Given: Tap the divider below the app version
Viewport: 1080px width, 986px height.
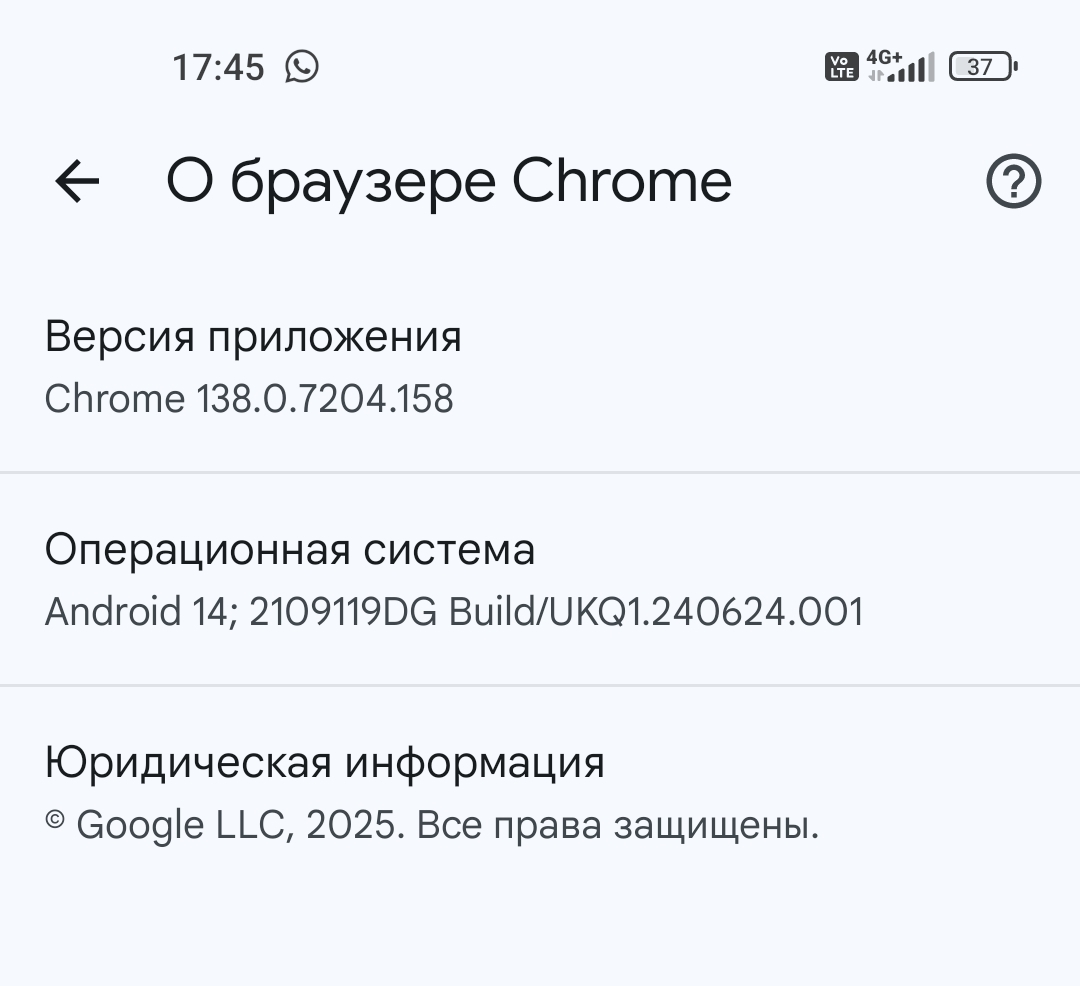Looking at the screenshot, I should click(540, 472).
